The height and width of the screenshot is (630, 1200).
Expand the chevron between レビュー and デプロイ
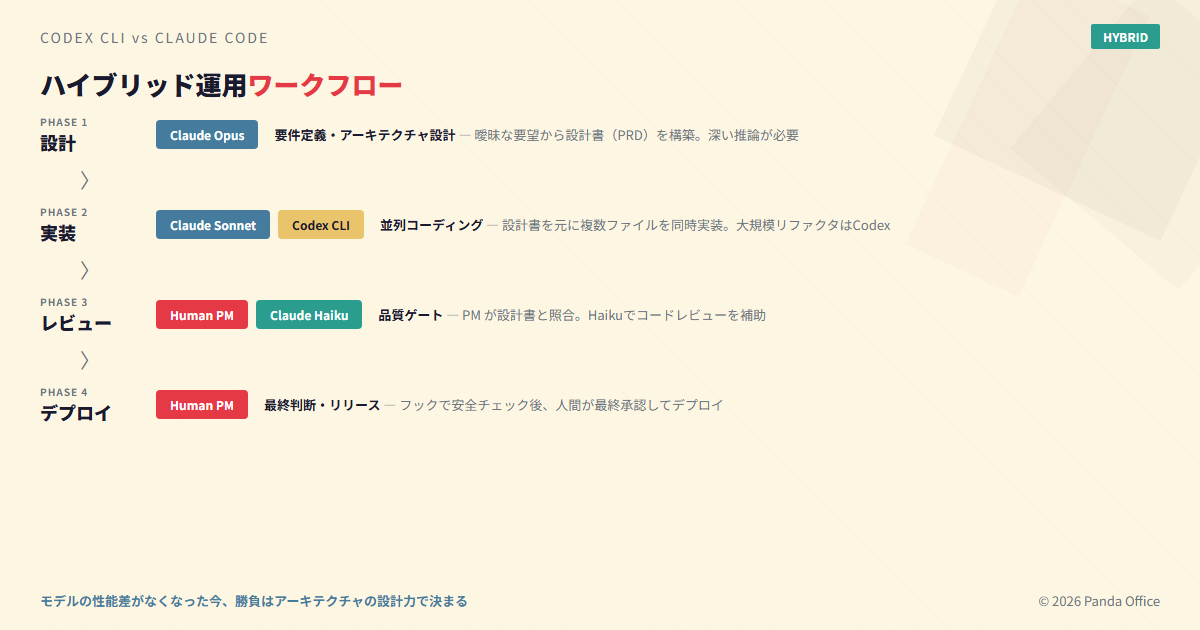tap(84, 359)
